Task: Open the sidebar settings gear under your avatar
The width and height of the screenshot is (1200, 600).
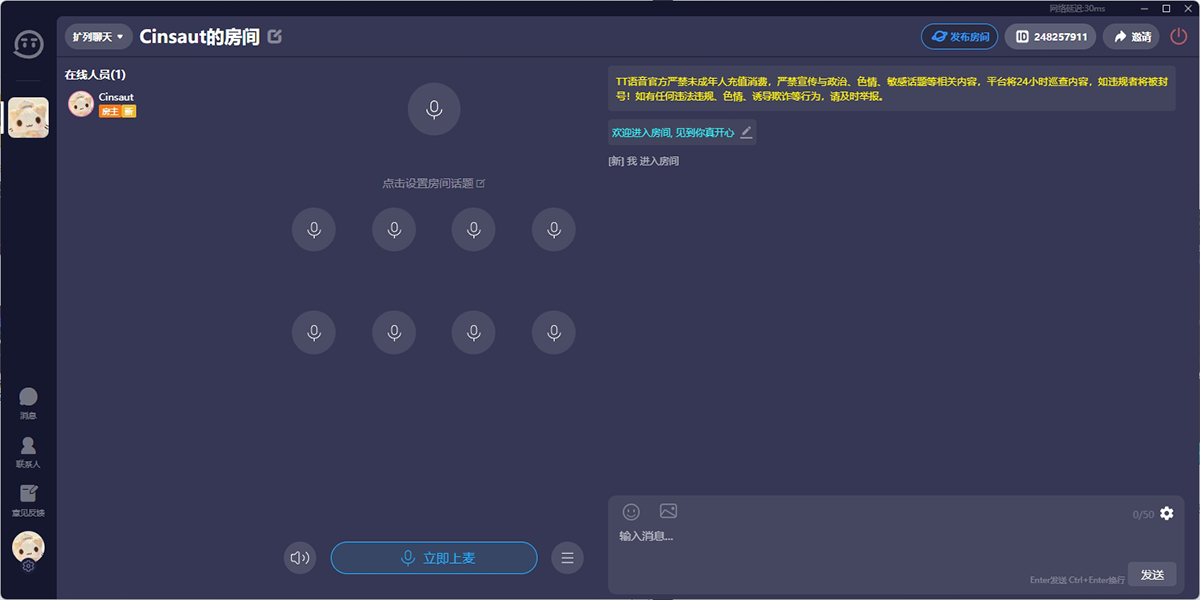Action: 28,565
